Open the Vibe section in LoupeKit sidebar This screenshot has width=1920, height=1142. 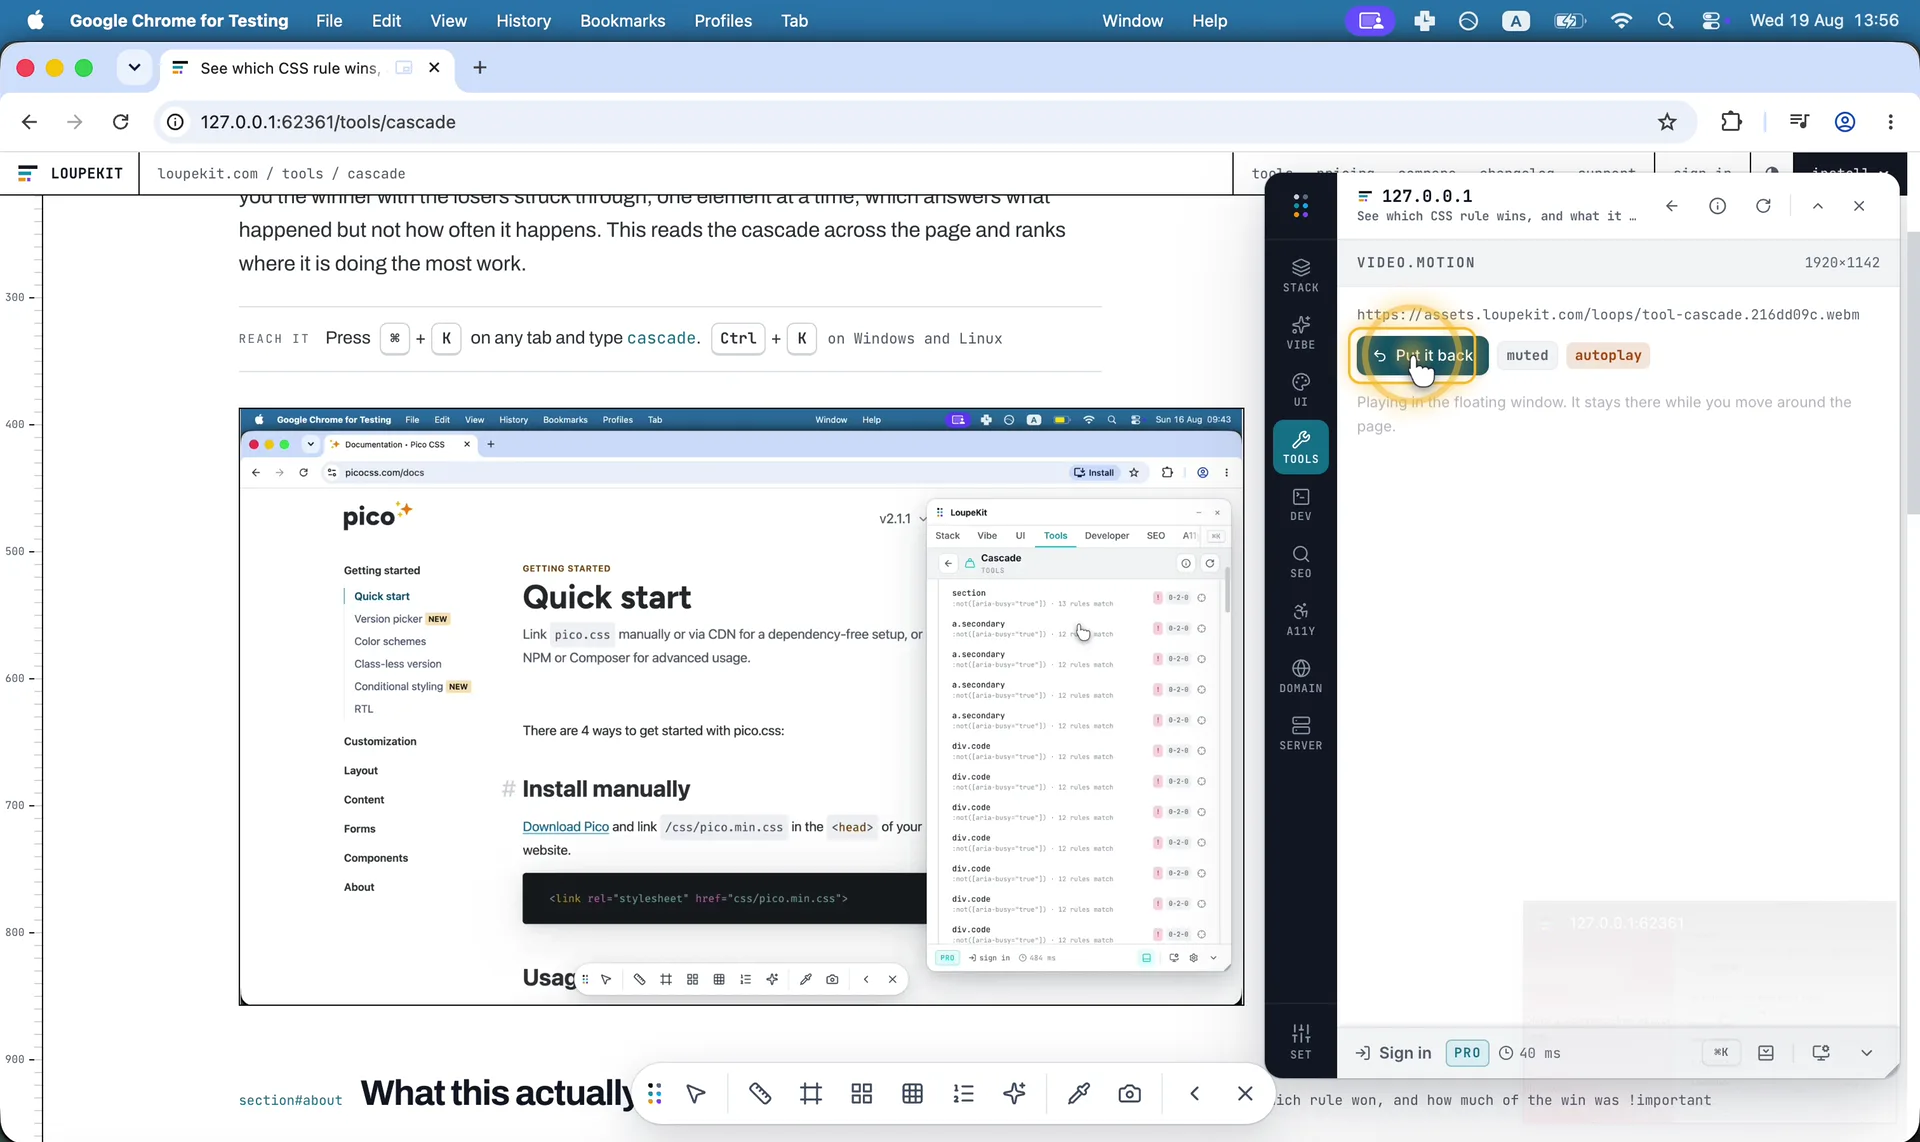point(1300,332)
